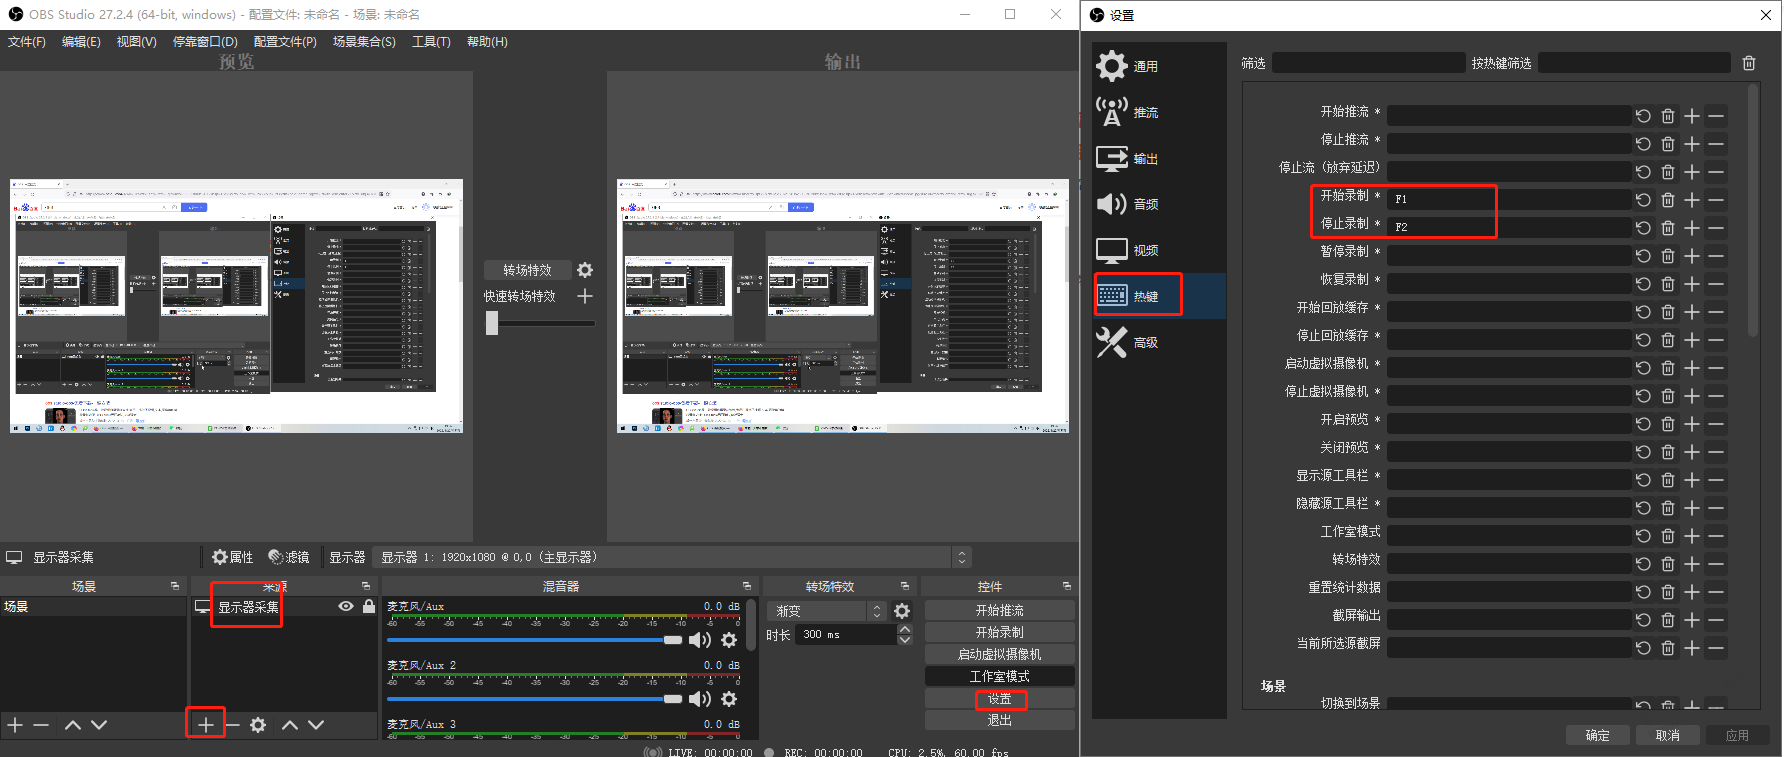This screenshot has height=757, width=1784.
Task: Click the trash icon beside the hotkey filter
Action: (1749, 63)
